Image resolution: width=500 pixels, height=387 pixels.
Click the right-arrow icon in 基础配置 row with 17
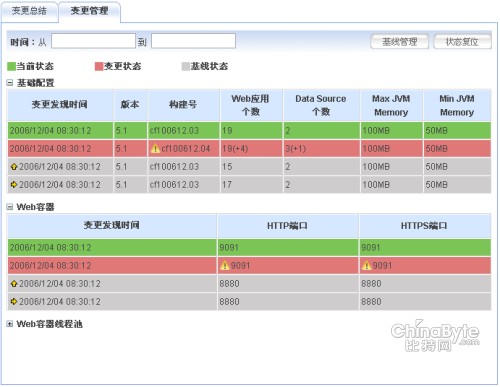[14, 184]
